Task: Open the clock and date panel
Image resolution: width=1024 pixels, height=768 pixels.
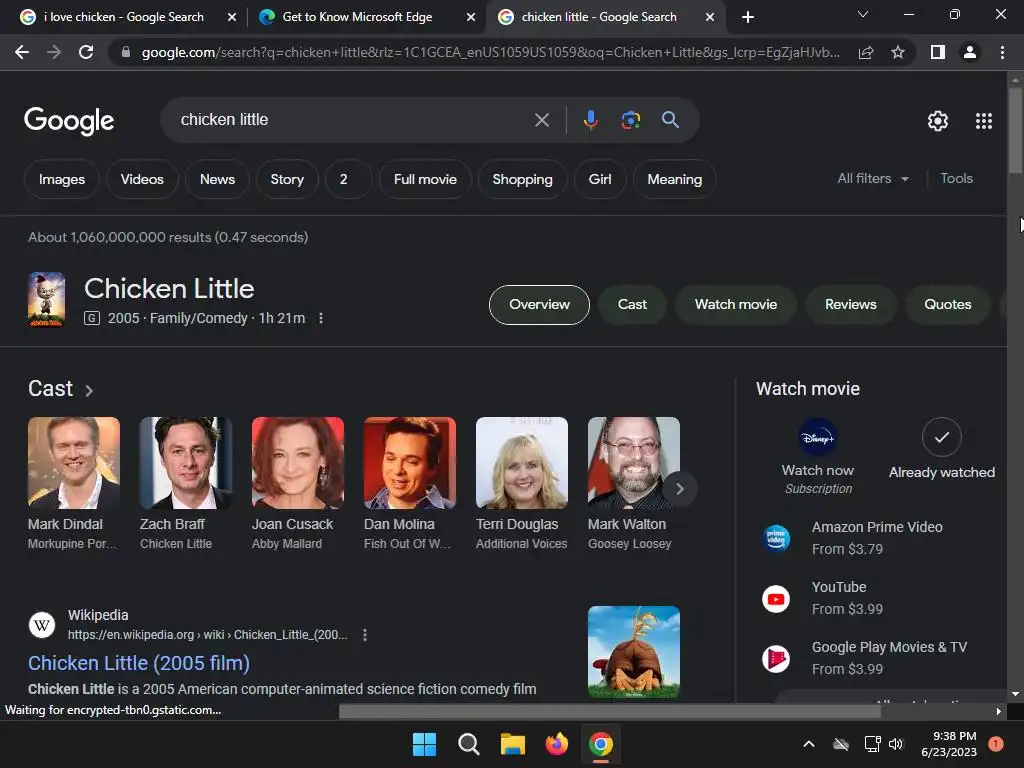Action: 949,744
